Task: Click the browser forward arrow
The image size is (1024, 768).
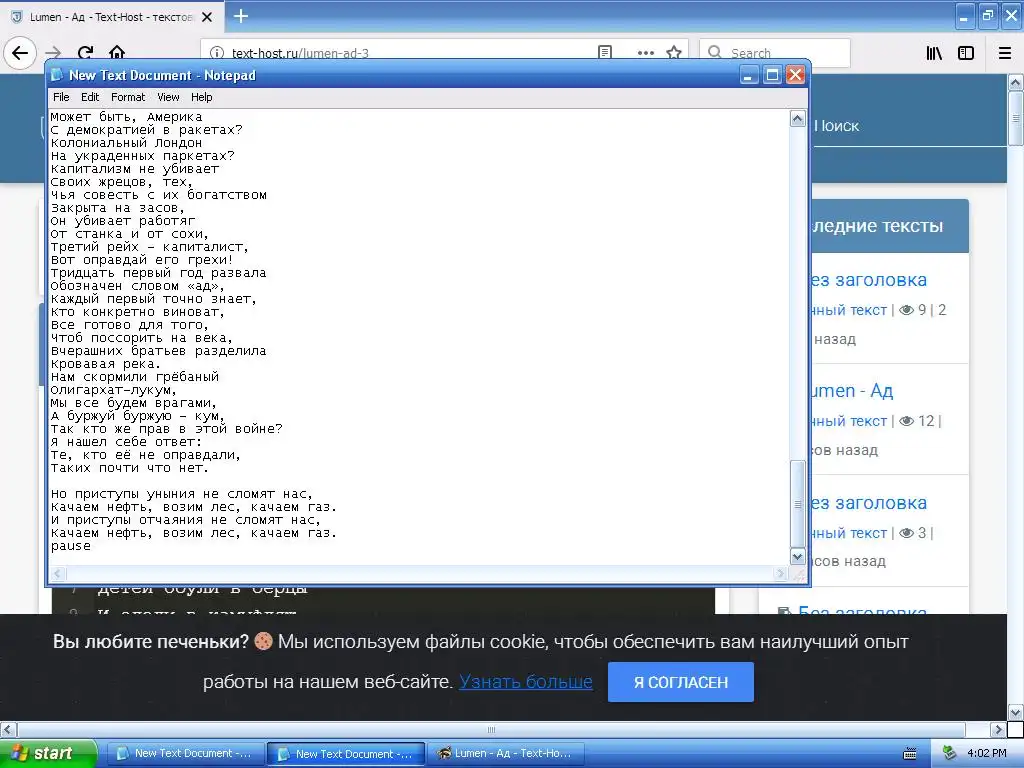Action: tap(54, 53)
